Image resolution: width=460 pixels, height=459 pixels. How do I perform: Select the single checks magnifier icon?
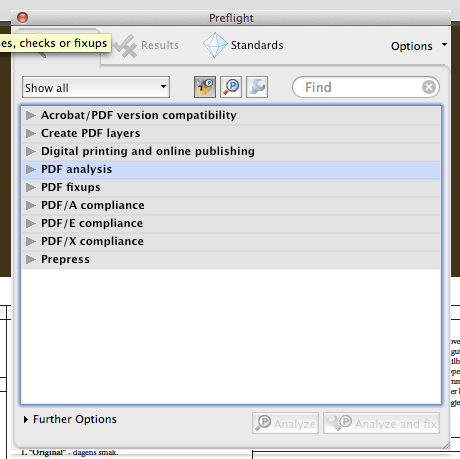click(x=231, y=87)
